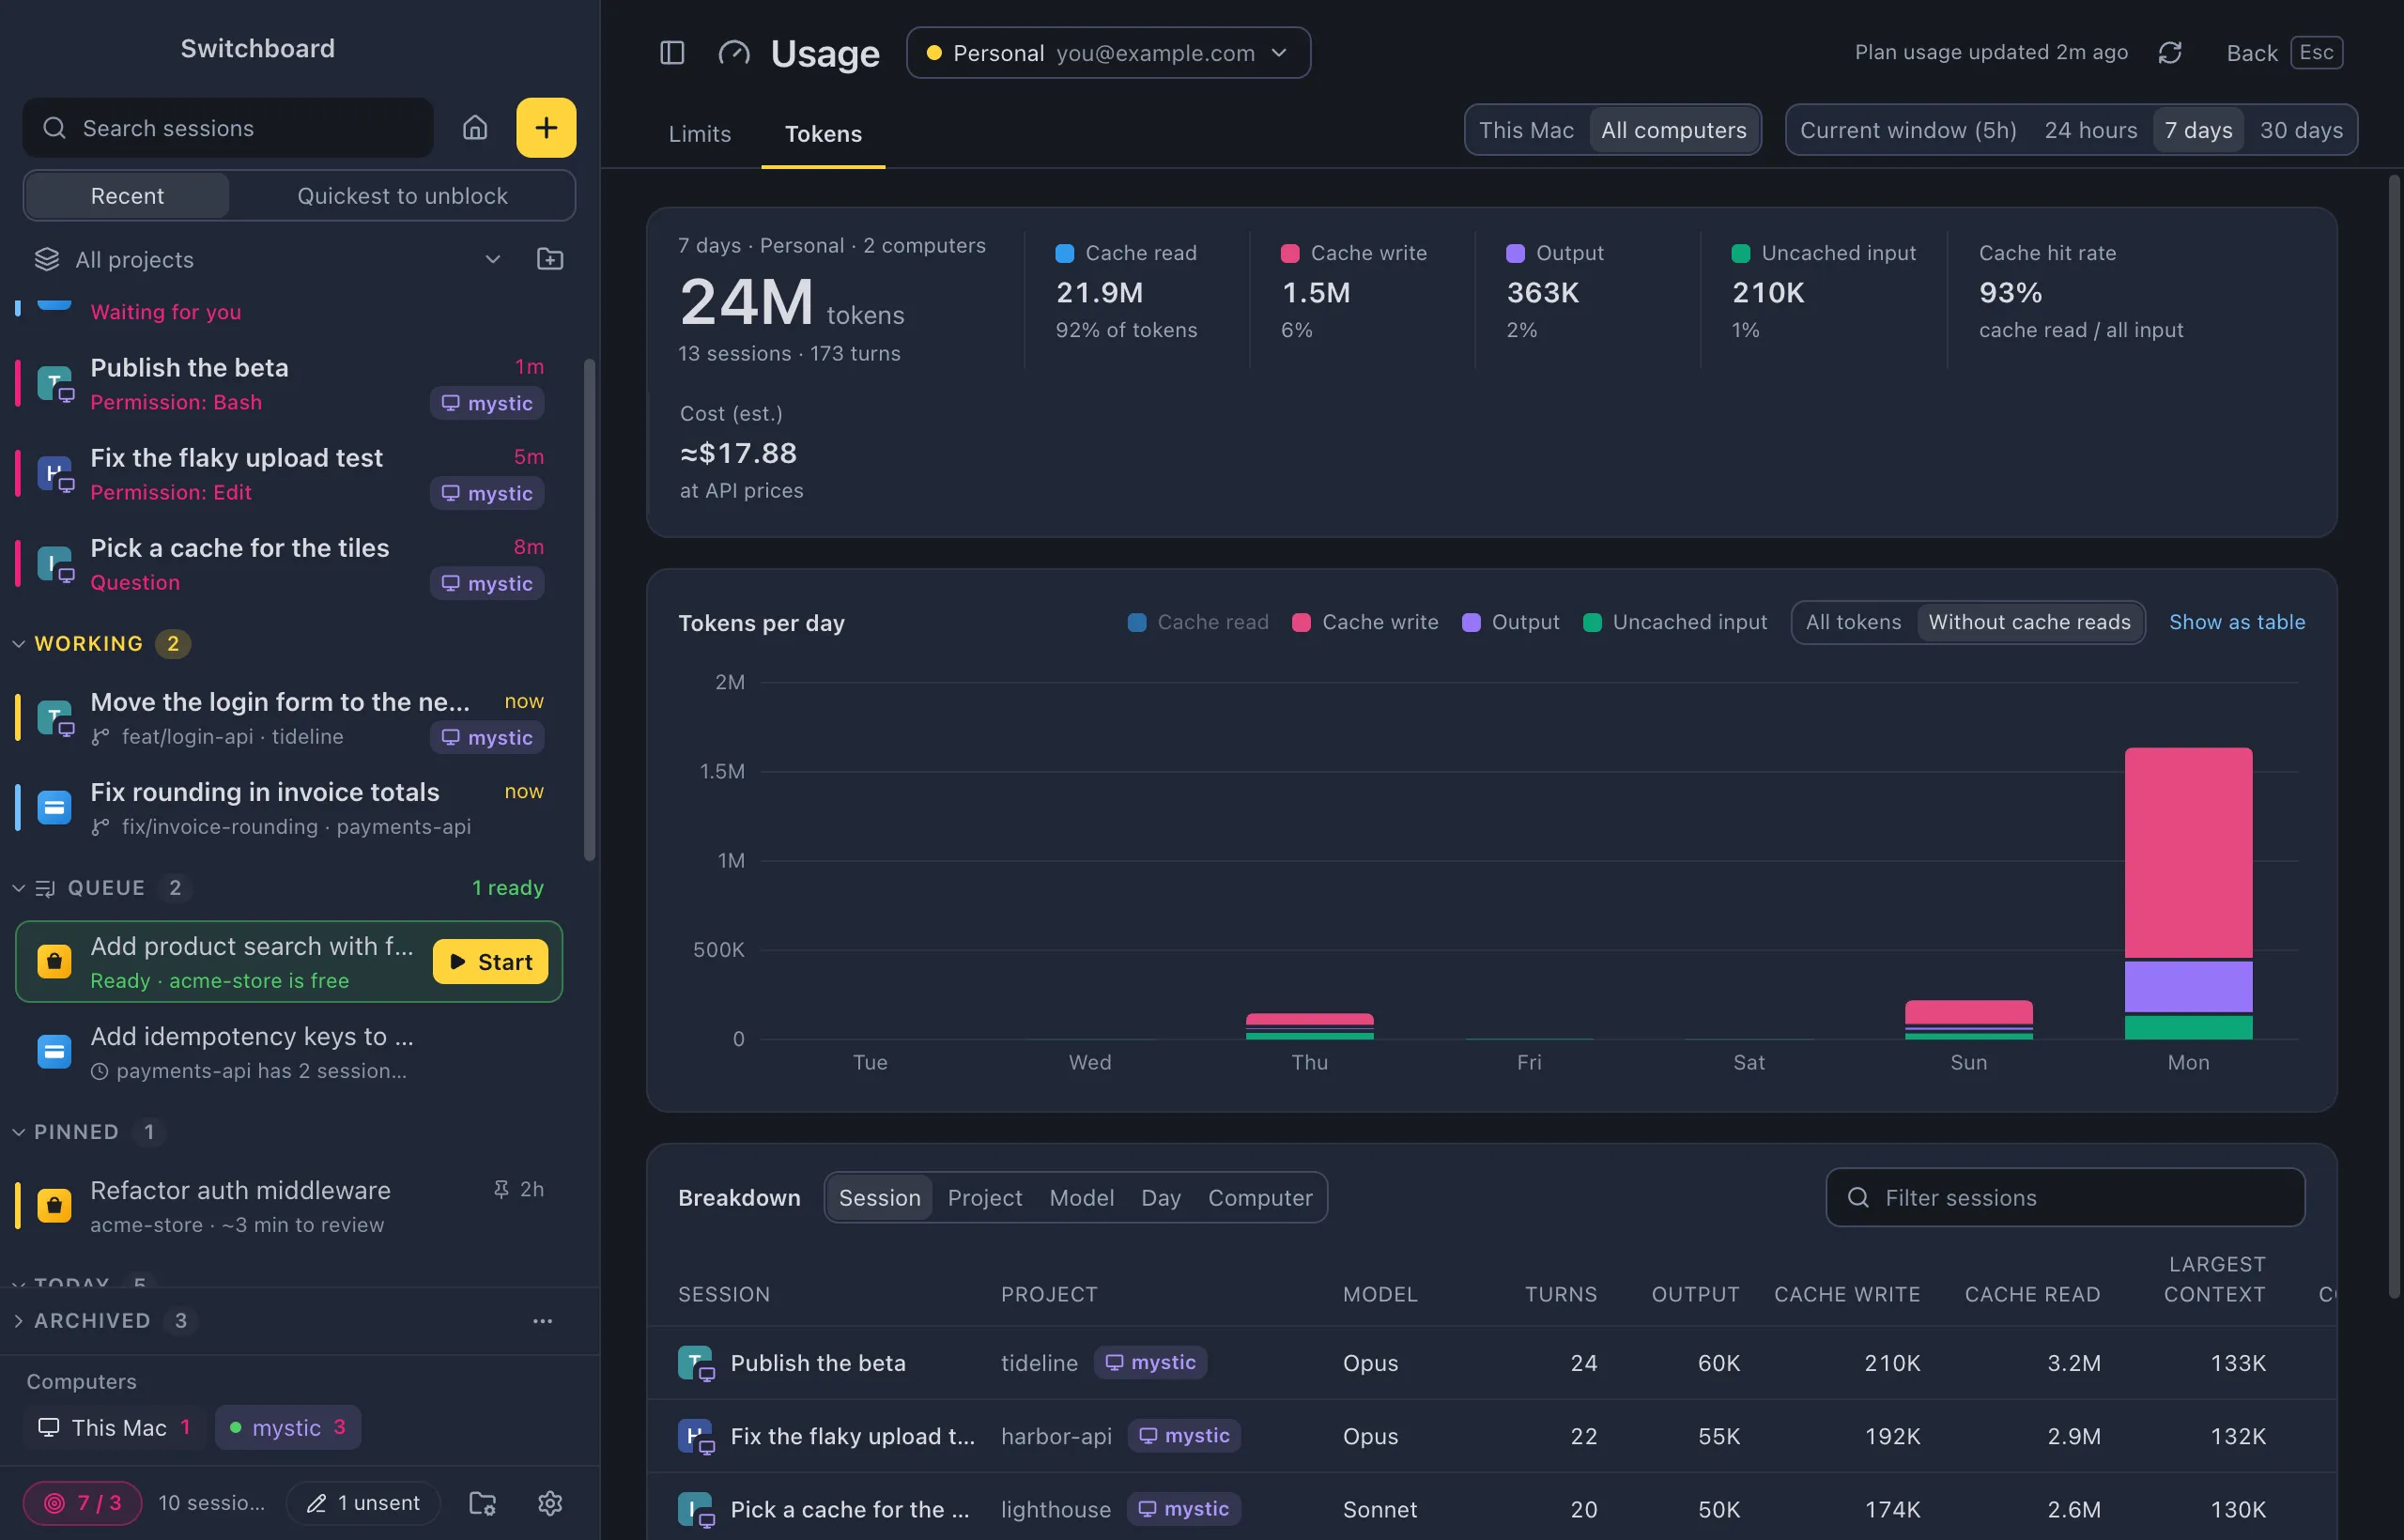
Task: Select the Recent sort toggle
Action: (127, 196)
